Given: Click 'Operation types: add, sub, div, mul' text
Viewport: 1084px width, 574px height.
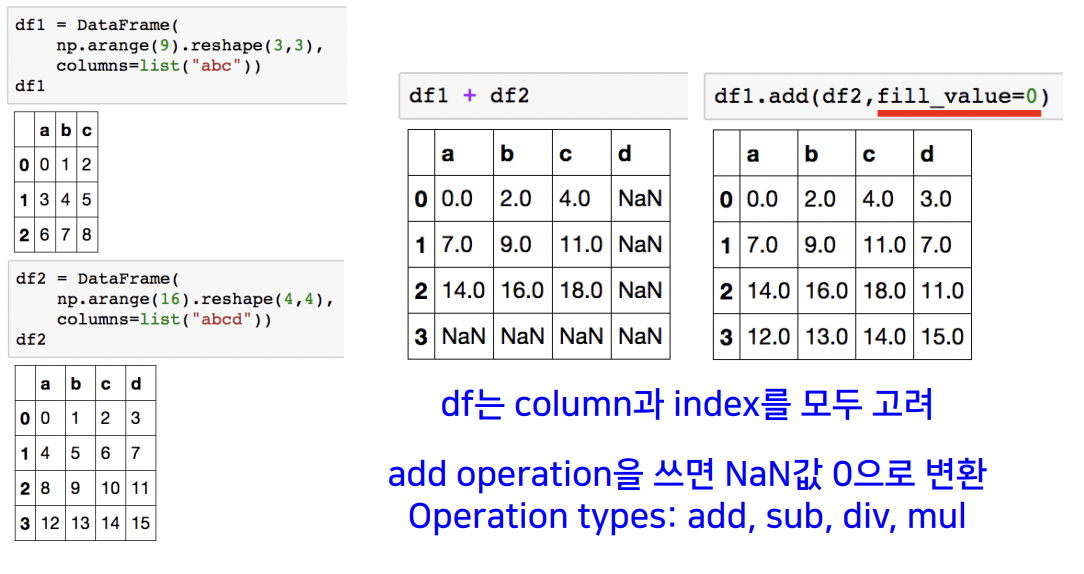Looking at the screenshot, I should [687, 517].
